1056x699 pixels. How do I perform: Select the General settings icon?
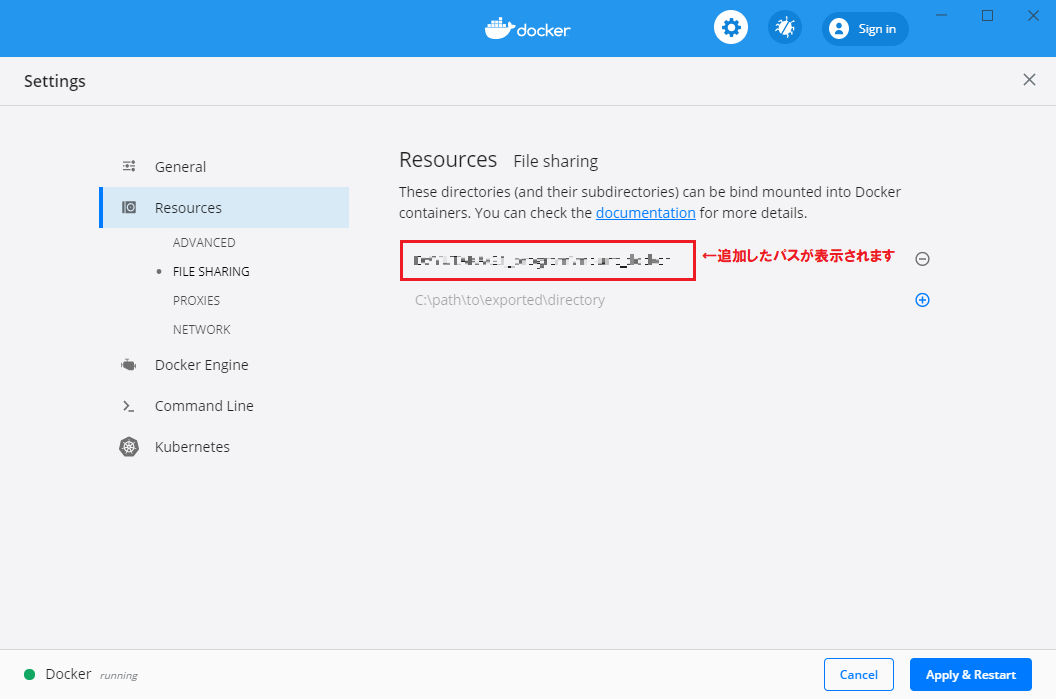[129, 166]
